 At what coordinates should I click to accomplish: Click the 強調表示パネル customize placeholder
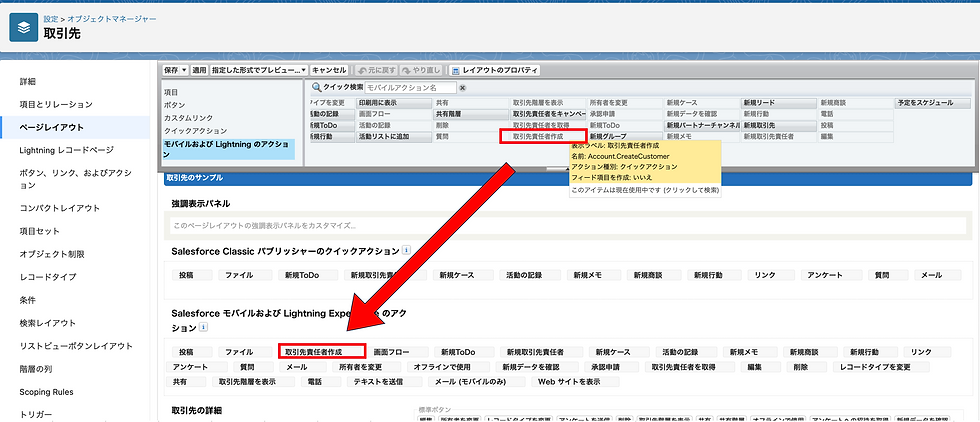pos(570,226)
